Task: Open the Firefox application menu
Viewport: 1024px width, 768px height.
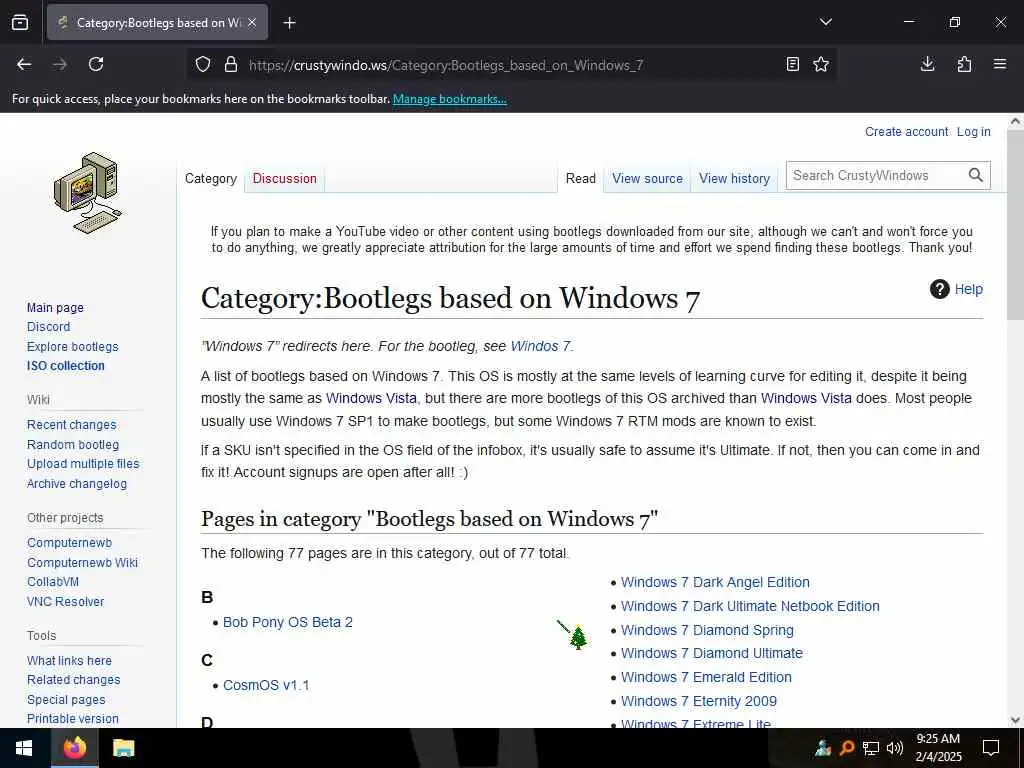Action: [1000, 64]
